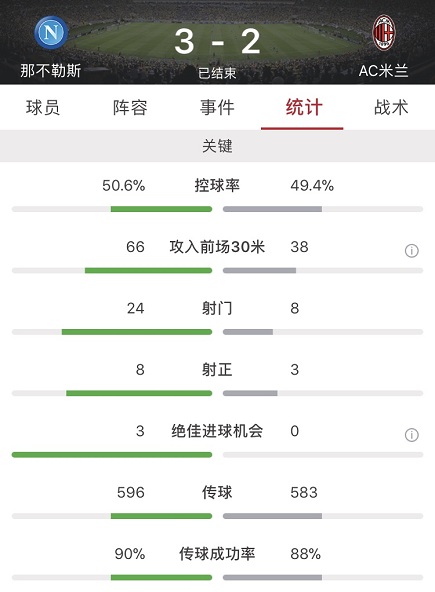Open the 事件 tab

pyautogui.click(x=217, y=108)
